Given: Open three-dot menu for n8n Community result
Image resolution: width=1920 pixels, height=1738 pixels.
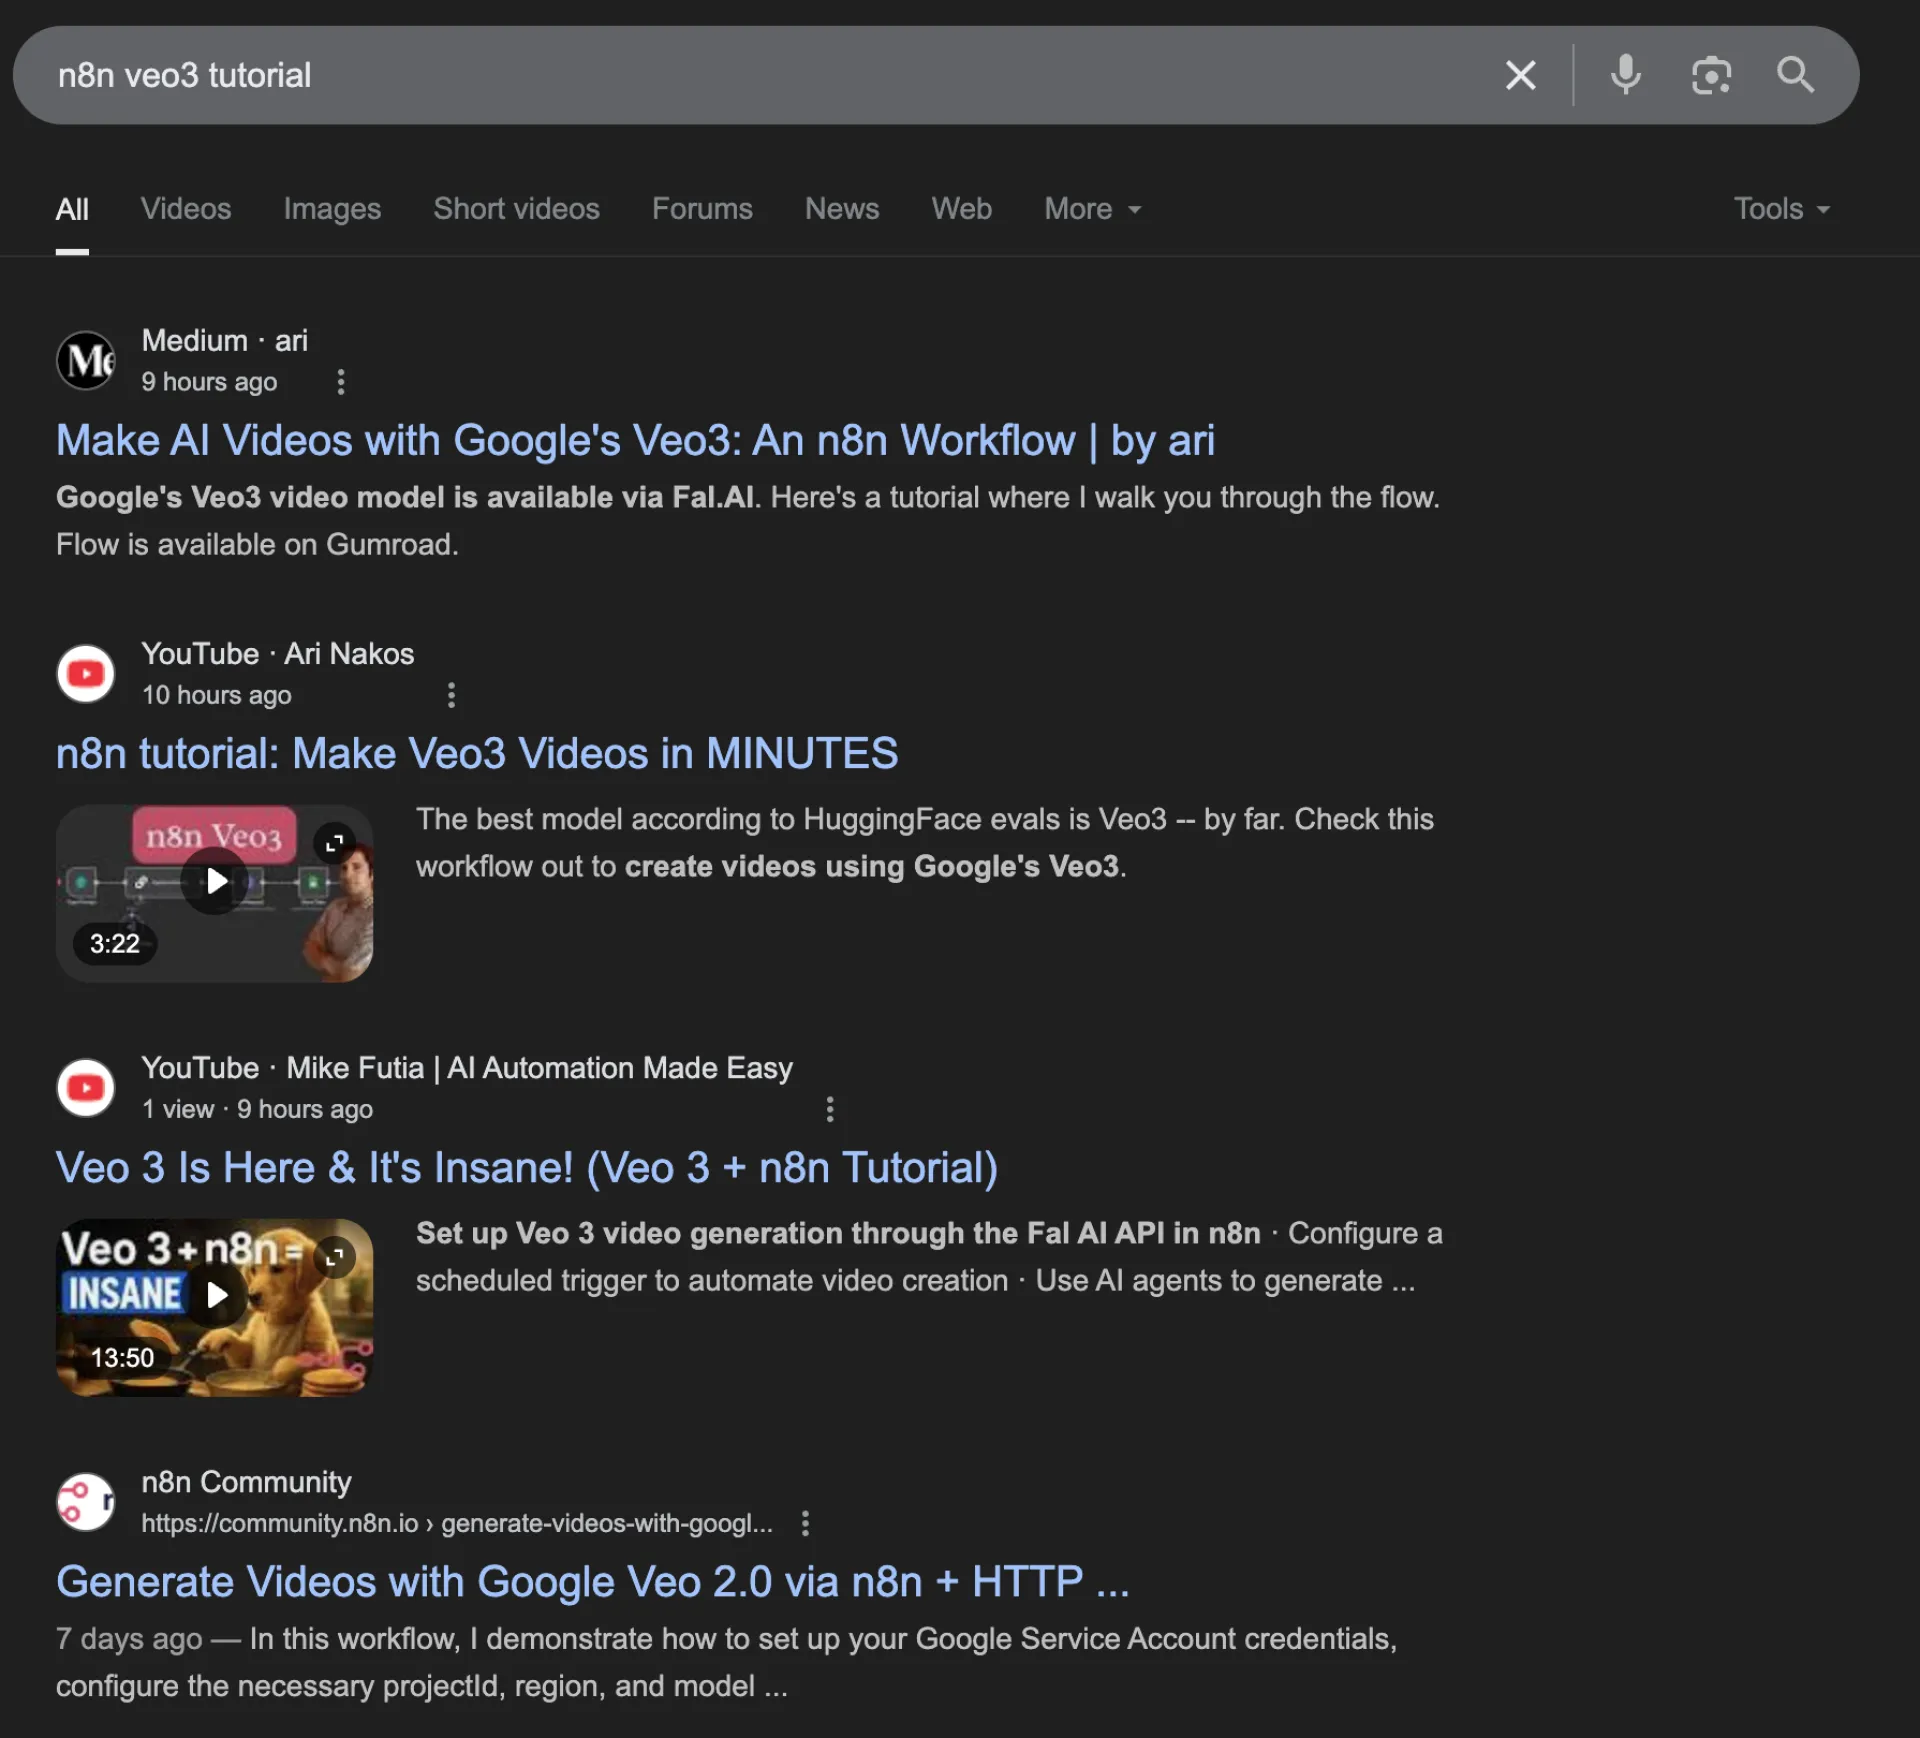Looking at the screenshot, I should point(805,1523).
